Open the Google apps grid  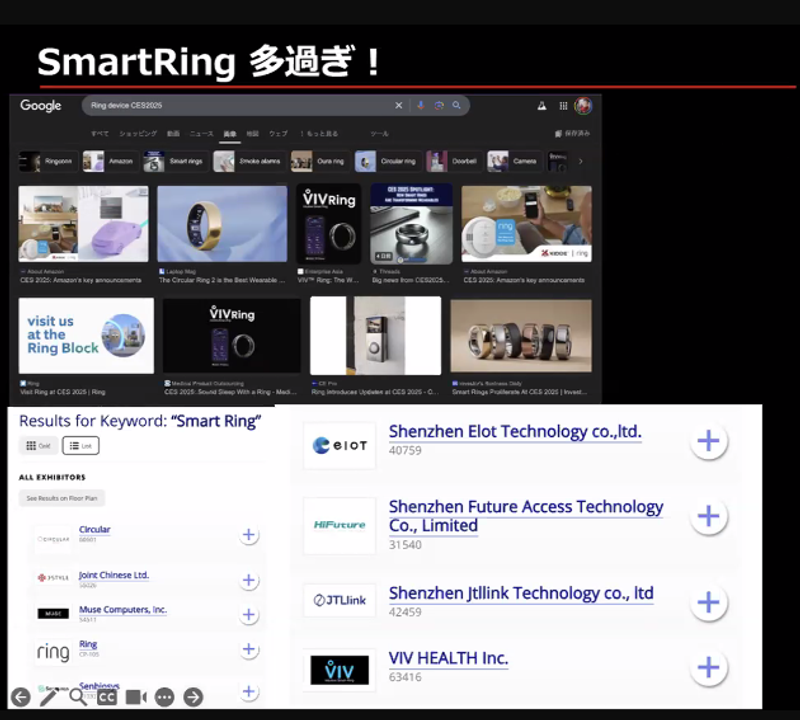[x=563, y=105]
